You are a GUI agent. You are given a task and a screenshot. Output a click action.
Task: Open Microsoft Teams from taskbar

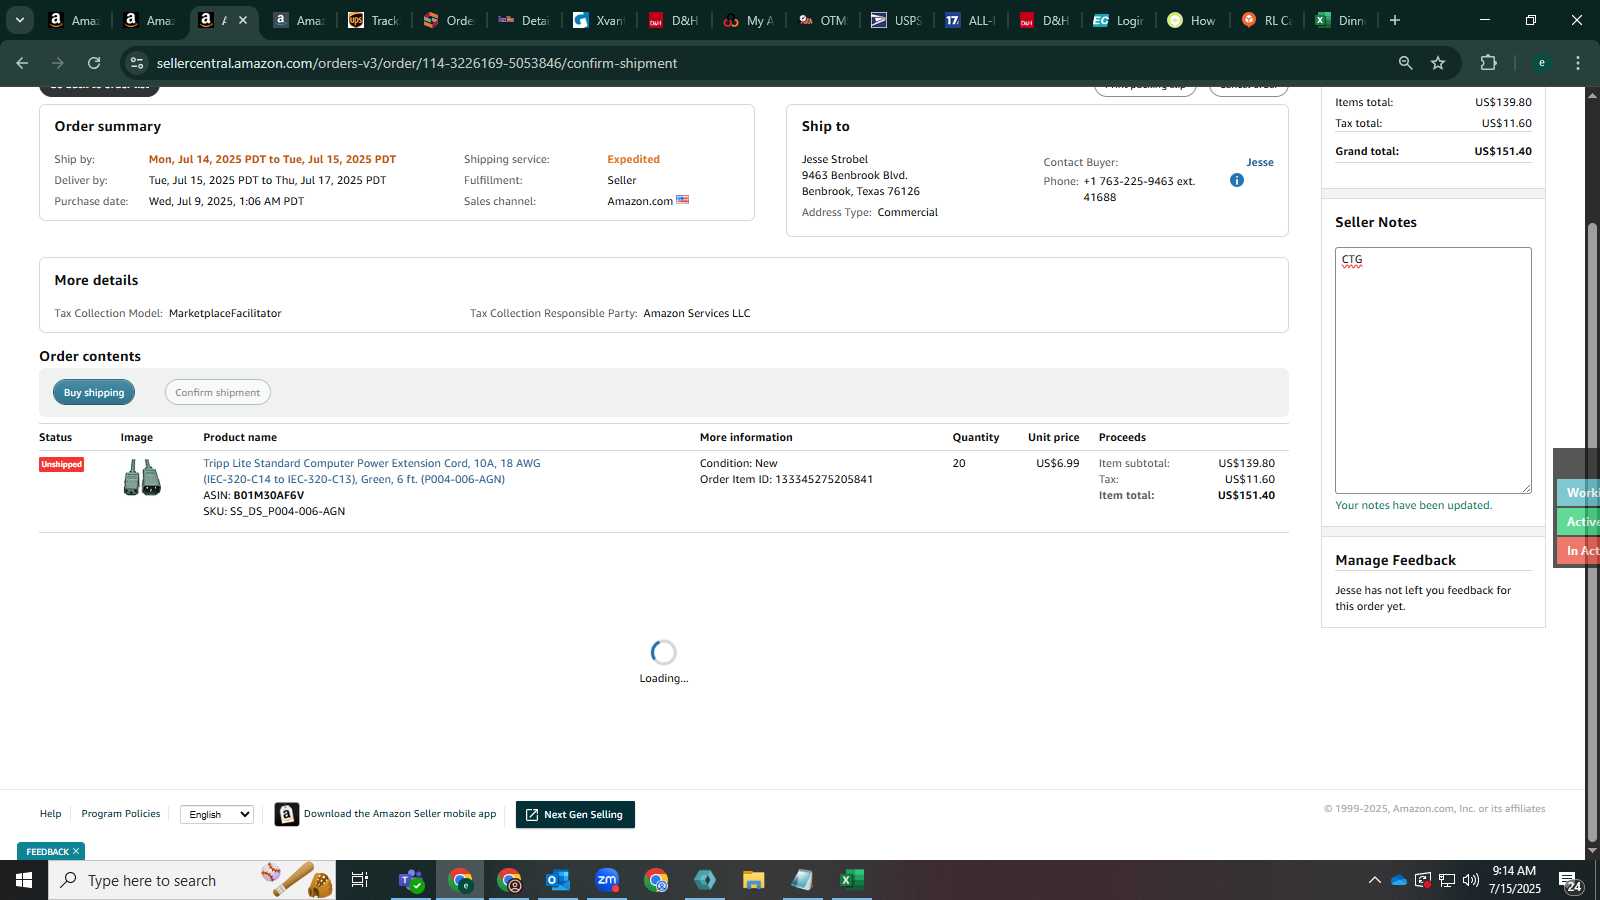411,880
